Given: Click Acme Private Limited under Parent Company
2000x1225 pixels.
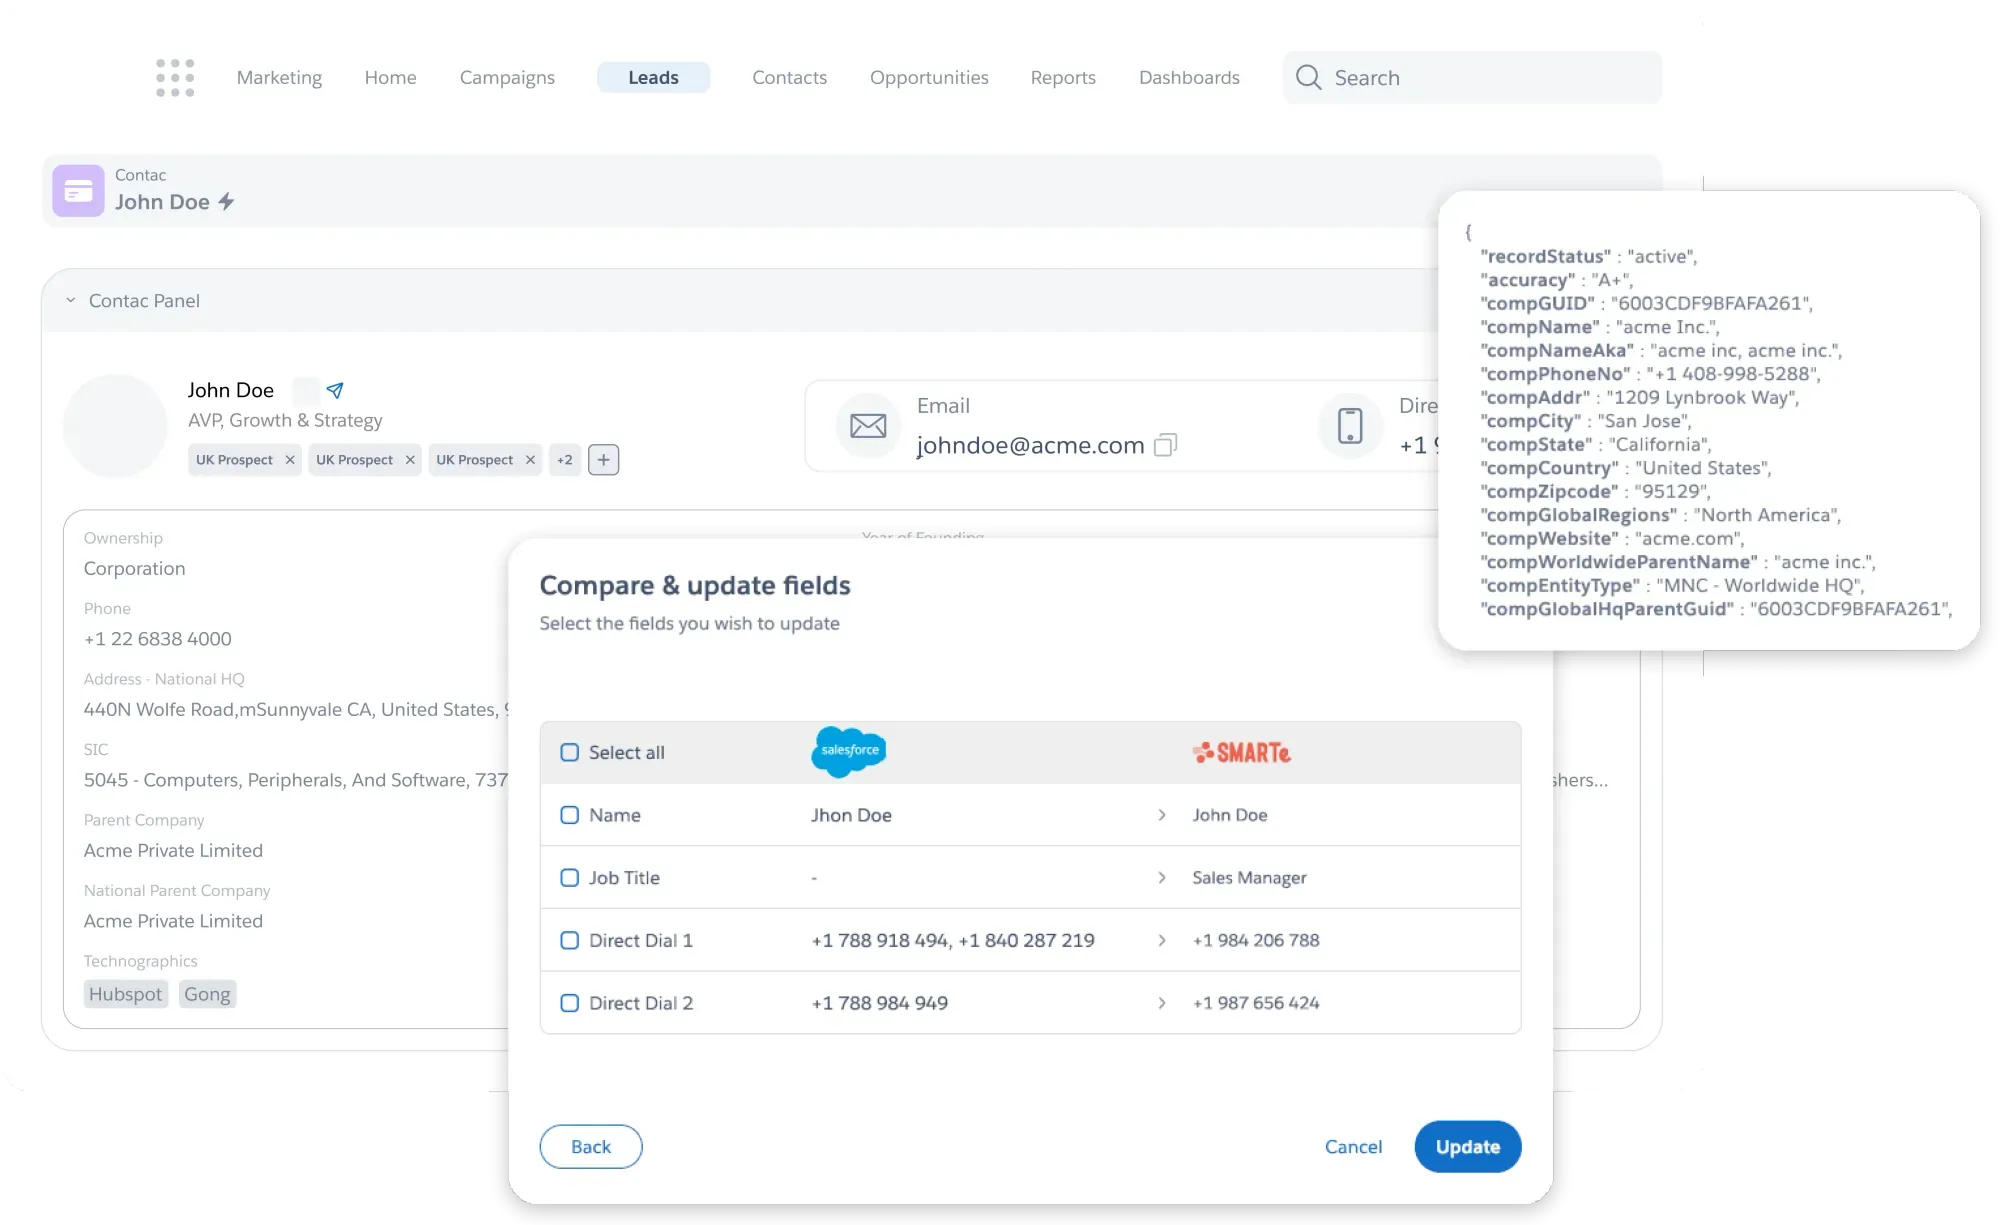Looking at the screenshot, I should 173,850.
